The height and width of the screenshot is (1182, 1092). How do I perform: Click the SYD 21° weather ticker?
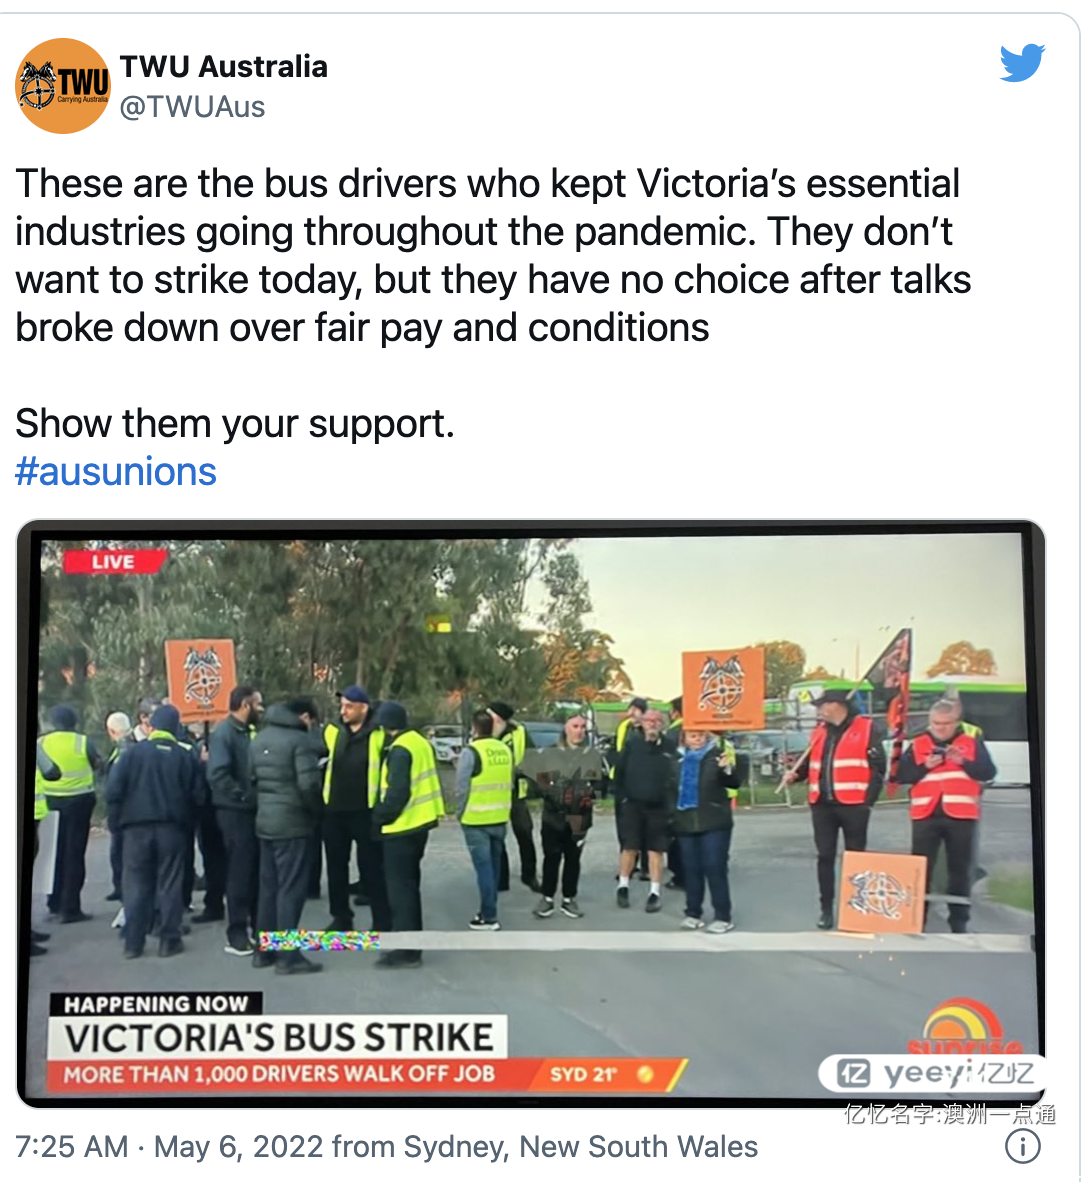(x=601, y=1074)
